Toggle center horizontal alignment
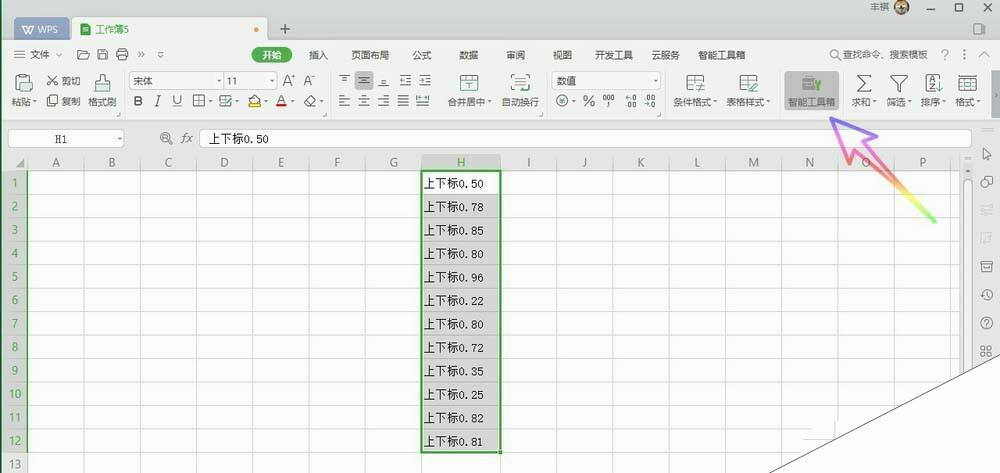Image resolution: width=1000 pixels, height=473 pixels. pyautogui.click(x=364, y=101)
